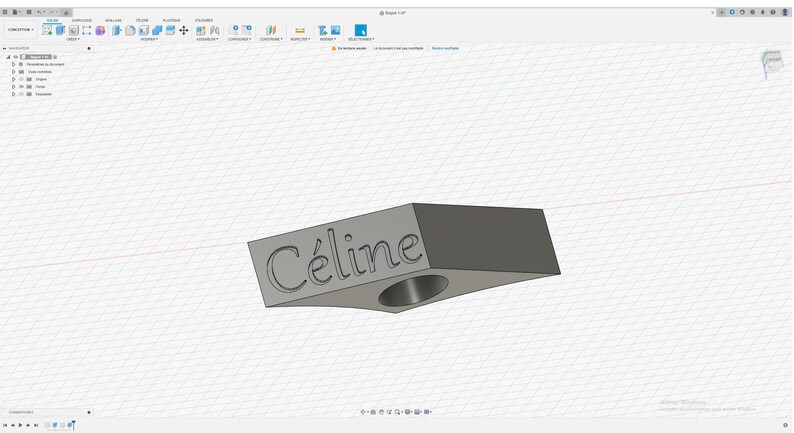Select the New Component tool

[x=201, y=30]
